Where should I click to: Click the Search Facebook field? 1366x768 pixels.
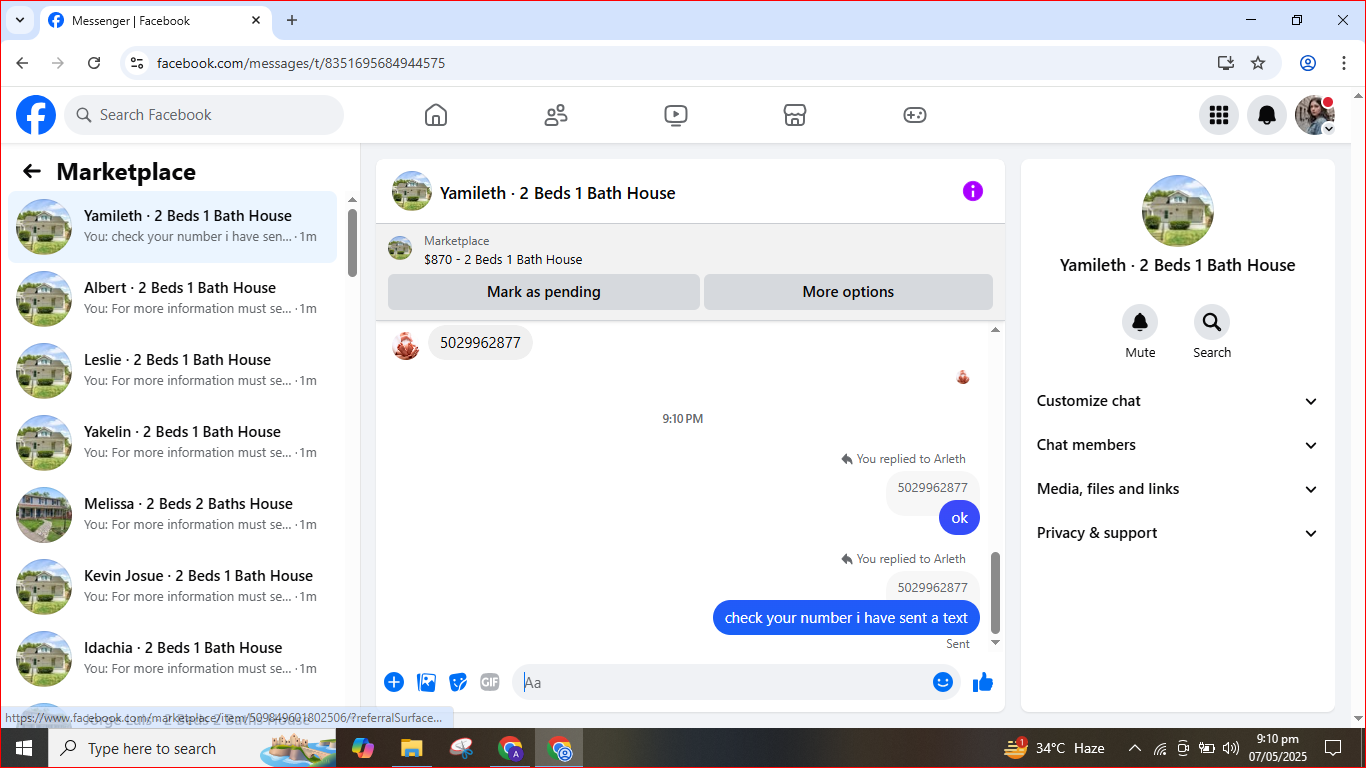(x=204, y=115)
